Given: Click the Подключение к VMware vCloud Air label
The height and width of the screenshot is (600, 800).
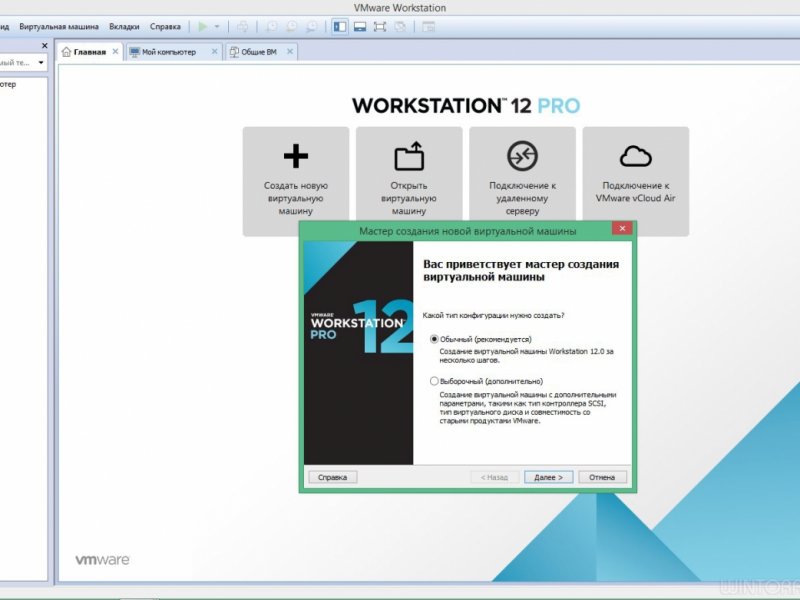Looking at the screenshot, I should pos(636,192).
